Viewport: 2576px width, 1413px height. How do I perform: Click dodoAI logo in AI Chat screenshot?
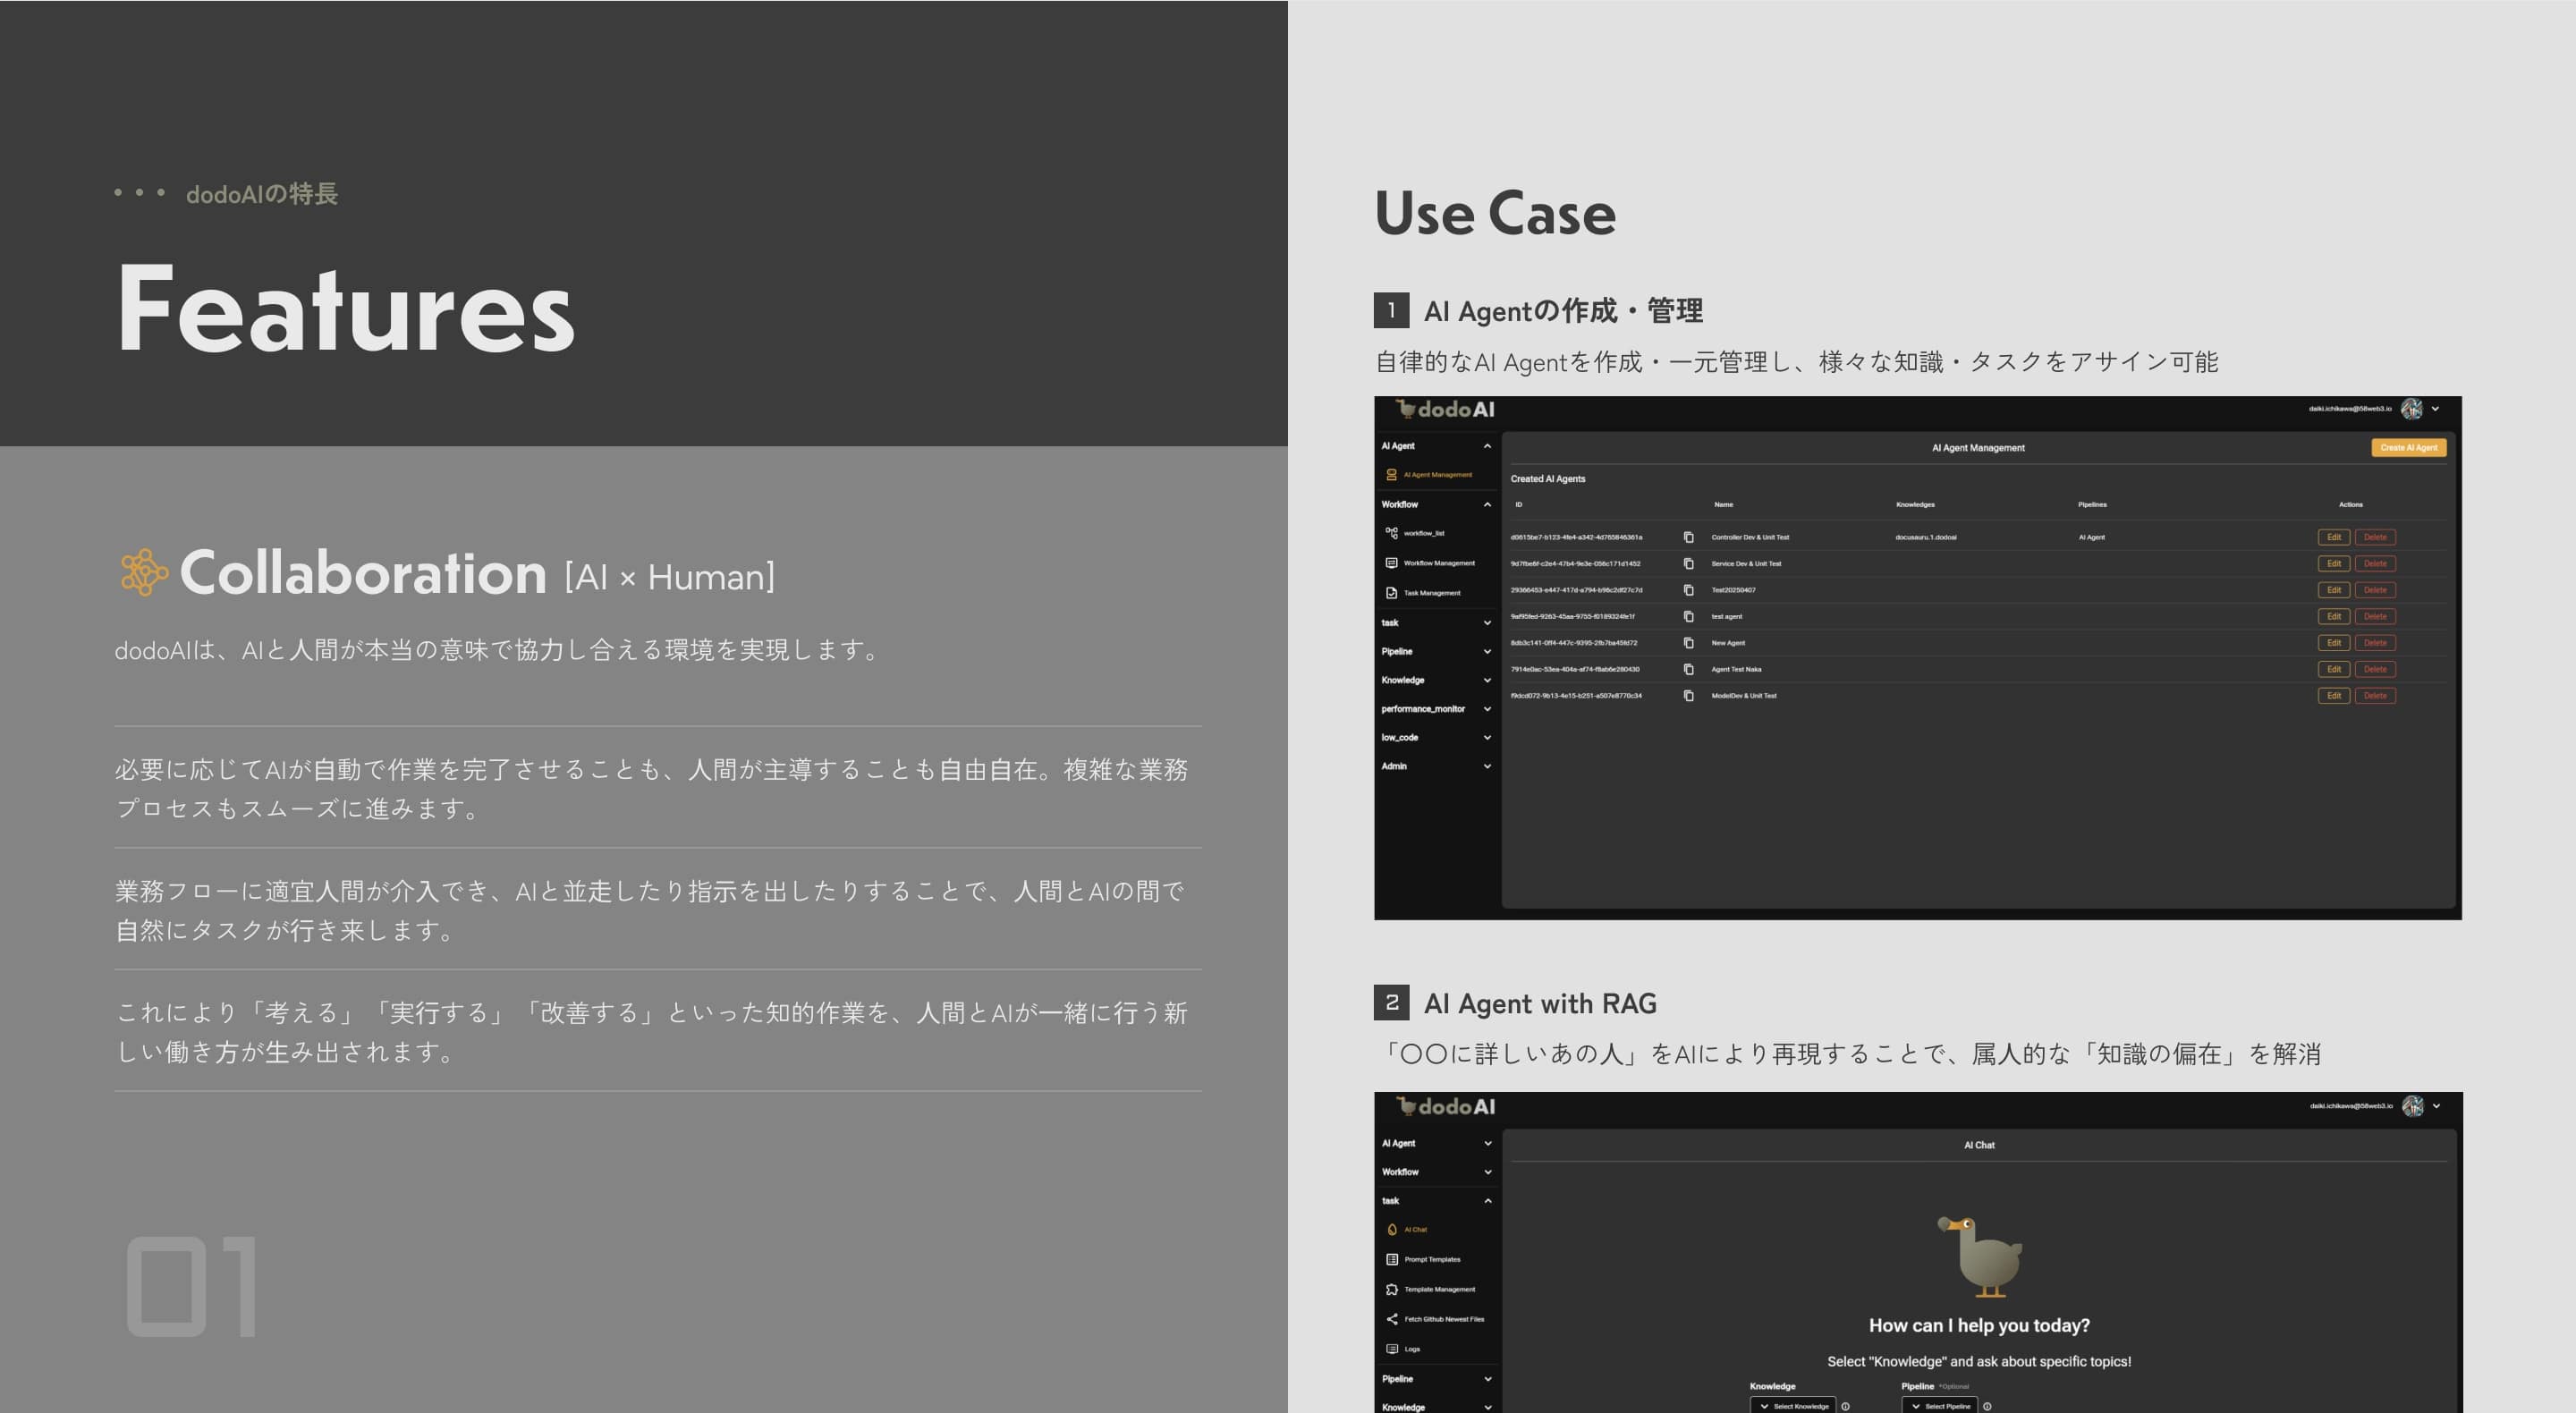tap(1445, 1106)
